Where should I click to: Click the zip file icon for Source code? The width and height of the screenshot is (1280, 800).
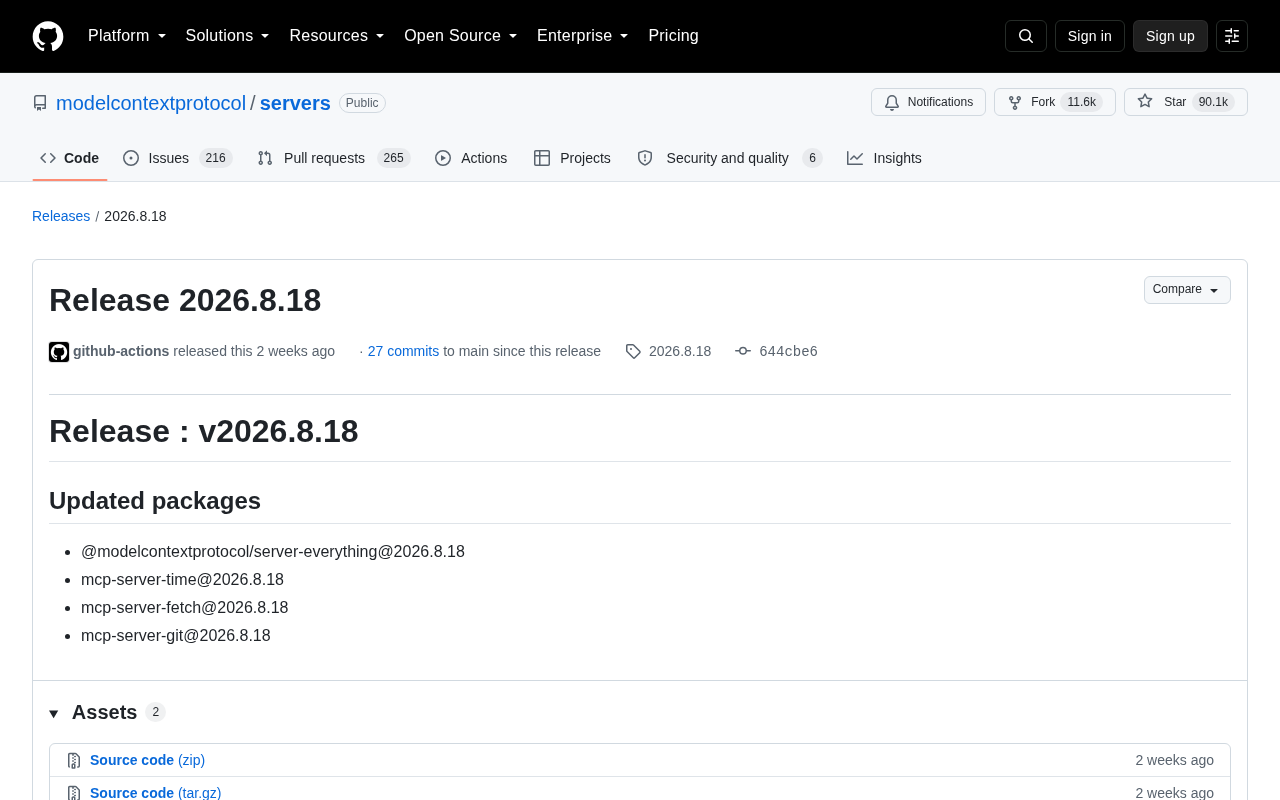(74, 761)
